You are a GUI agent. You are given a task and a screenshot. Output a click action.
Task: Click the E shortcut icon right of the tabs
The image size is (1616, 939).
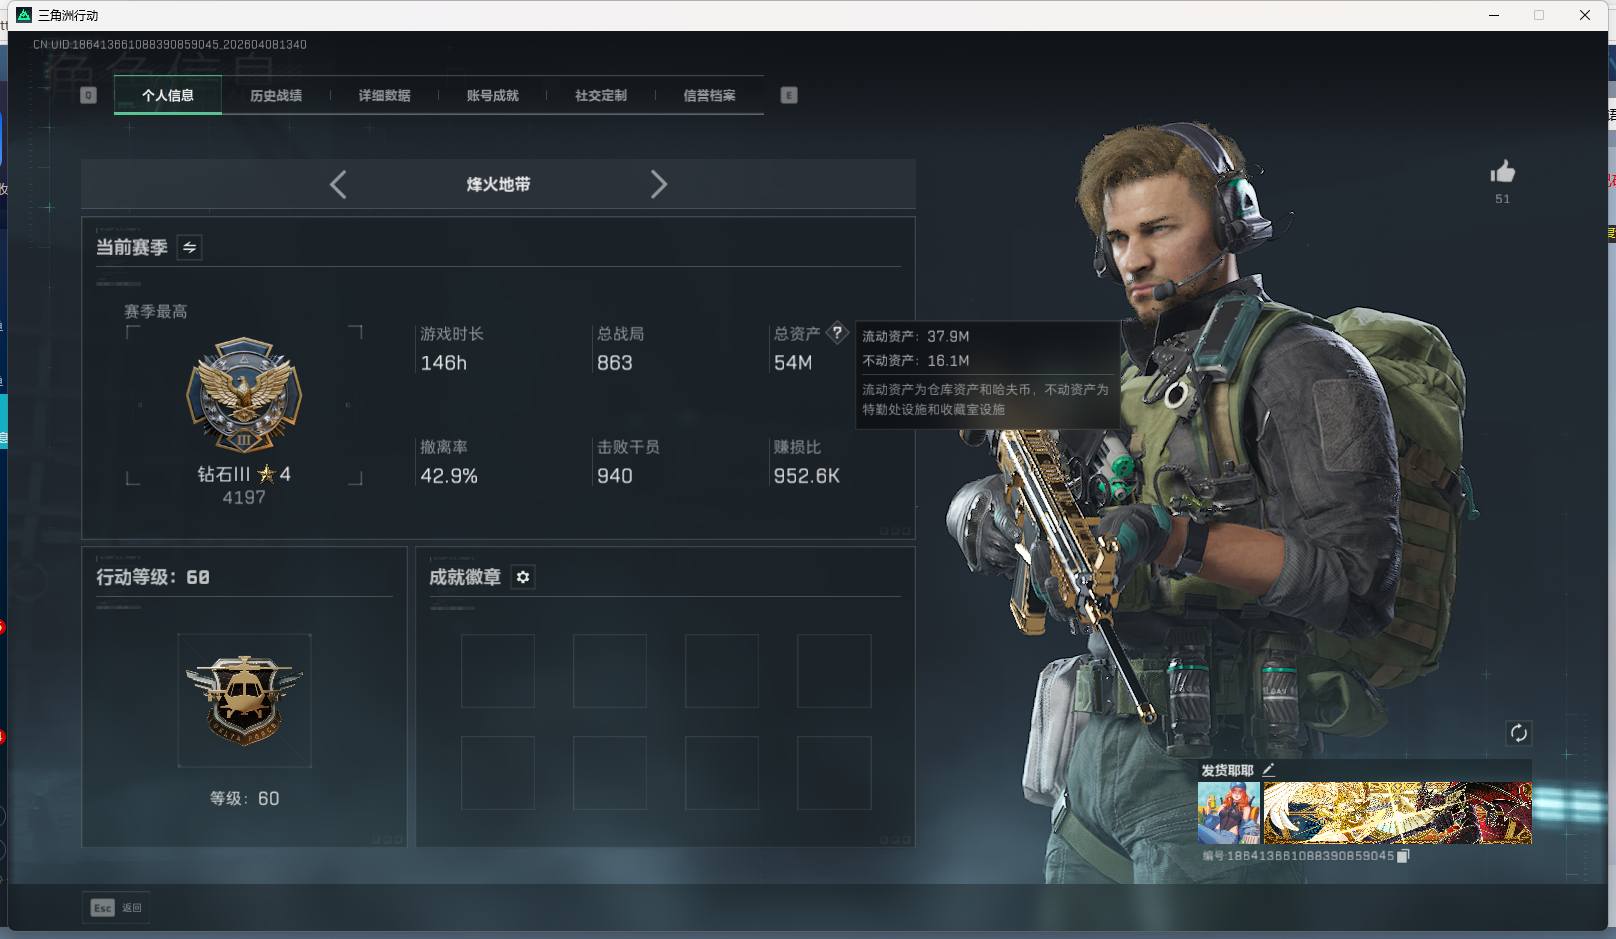coord(789,95)
